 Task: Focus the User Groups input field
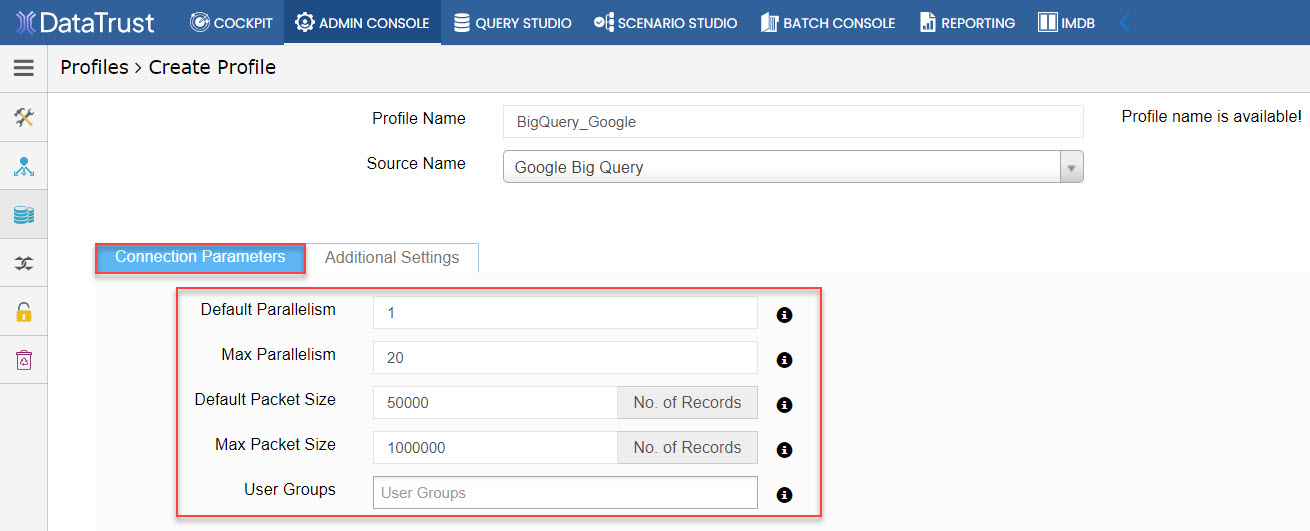(x=565, y=492)
